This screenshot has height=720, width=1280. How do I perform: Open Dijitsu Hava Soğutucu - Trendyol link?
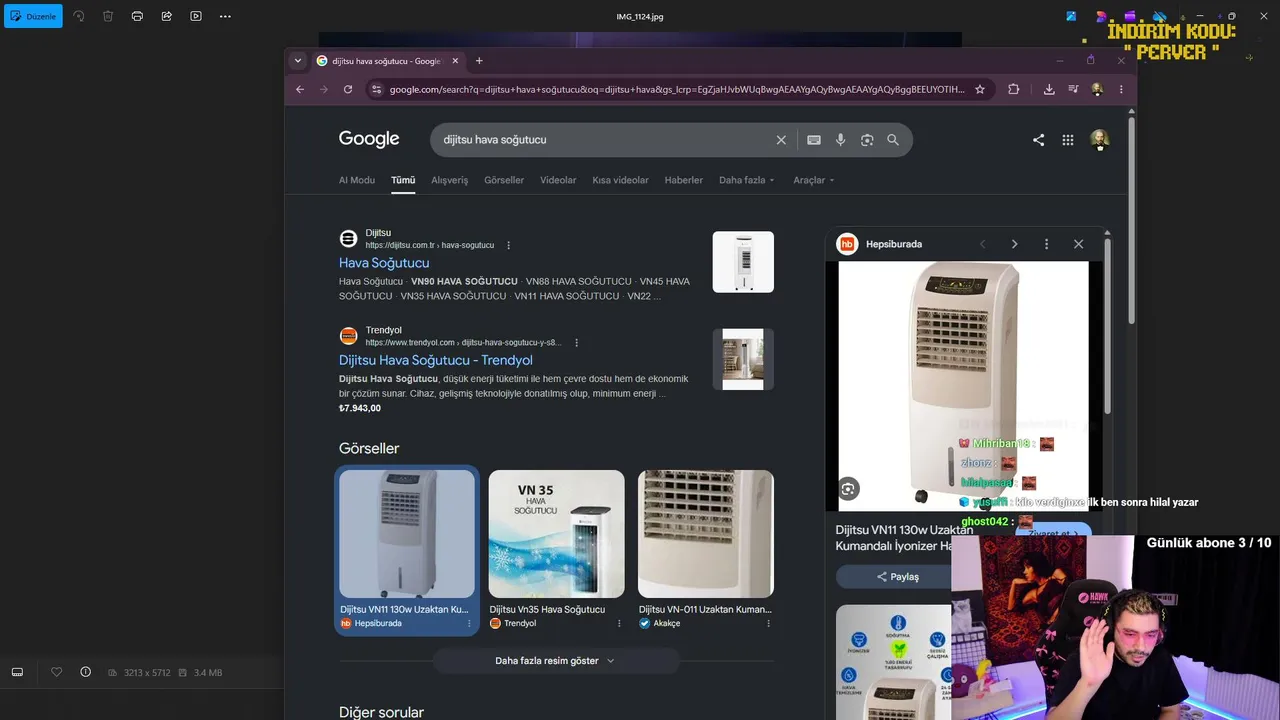click(x=436, y=360)
